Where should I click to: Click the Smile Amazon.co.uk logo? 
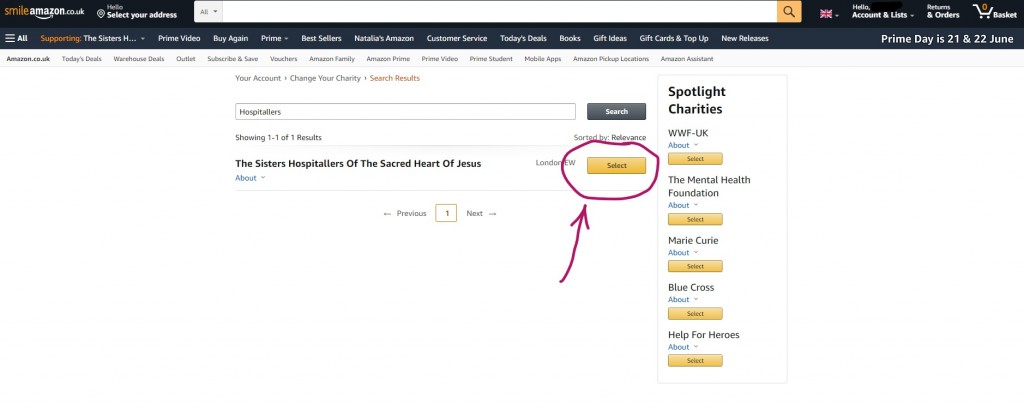[x=44, y=11]
